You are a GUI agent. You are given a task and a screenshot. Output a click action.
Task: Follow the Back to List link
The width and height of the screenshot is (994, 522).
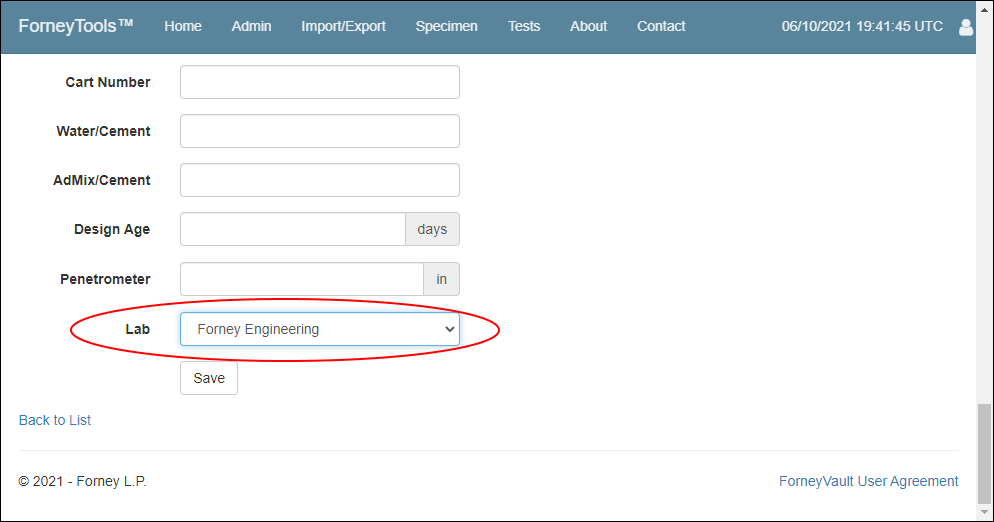pyautogui.click(x=55, y=420)
